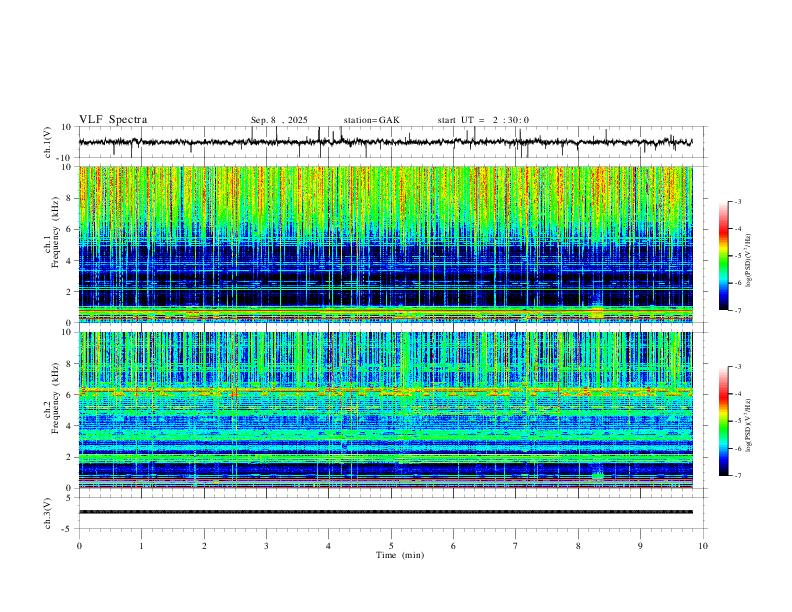Click the 'ch.3(V)' axis label
Image resolution: width=792 pixels, height=612 pixels.
(48, 513)
